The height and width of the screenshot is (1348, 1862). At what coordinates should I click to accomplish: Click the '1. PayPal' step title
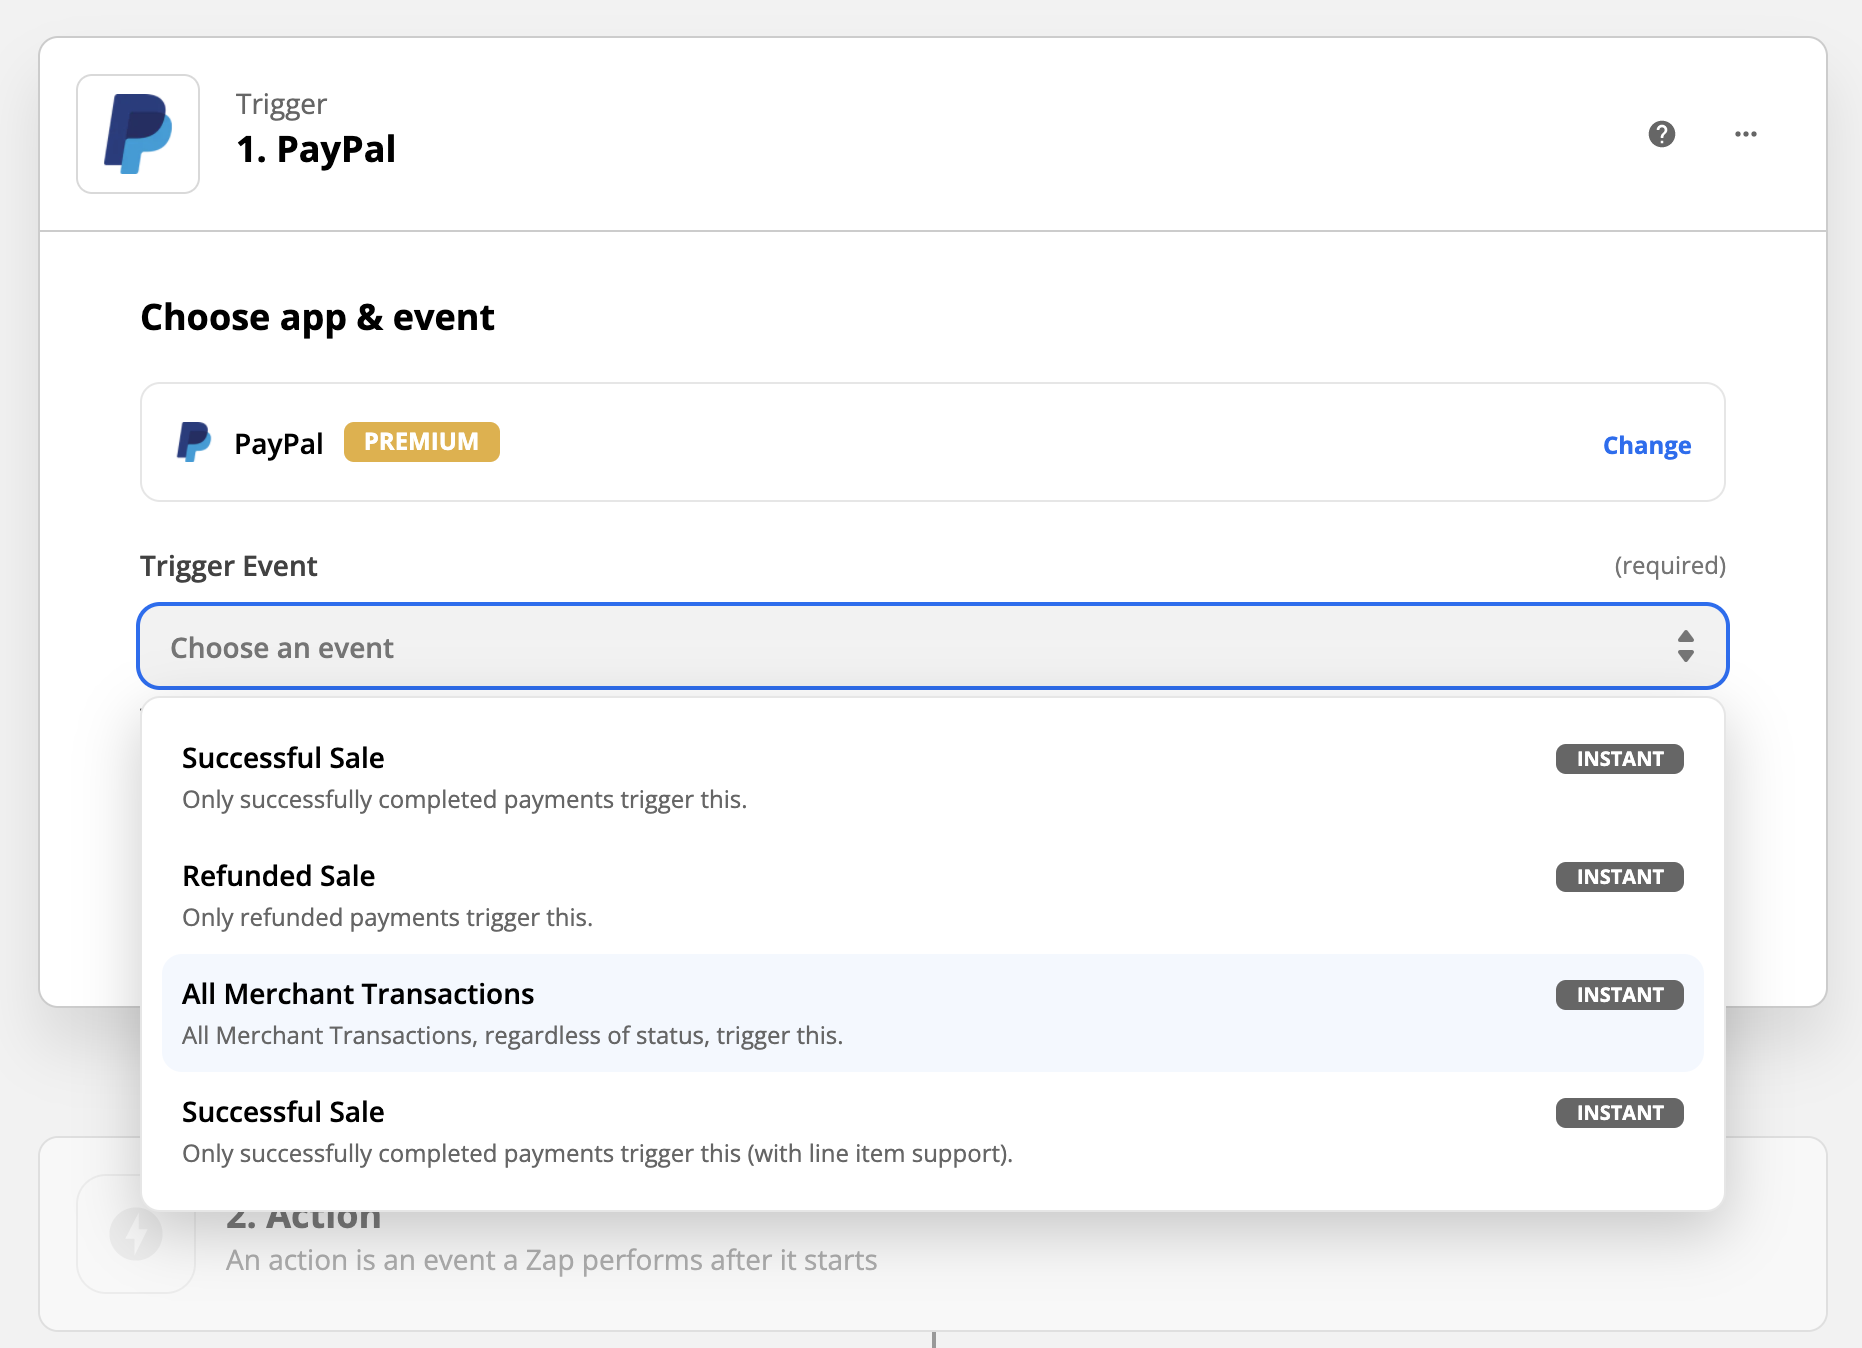[x=316, y=149]
